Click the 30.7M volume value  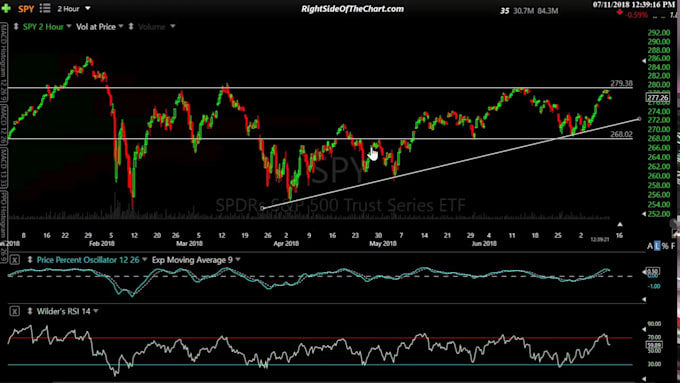point(523,10)
